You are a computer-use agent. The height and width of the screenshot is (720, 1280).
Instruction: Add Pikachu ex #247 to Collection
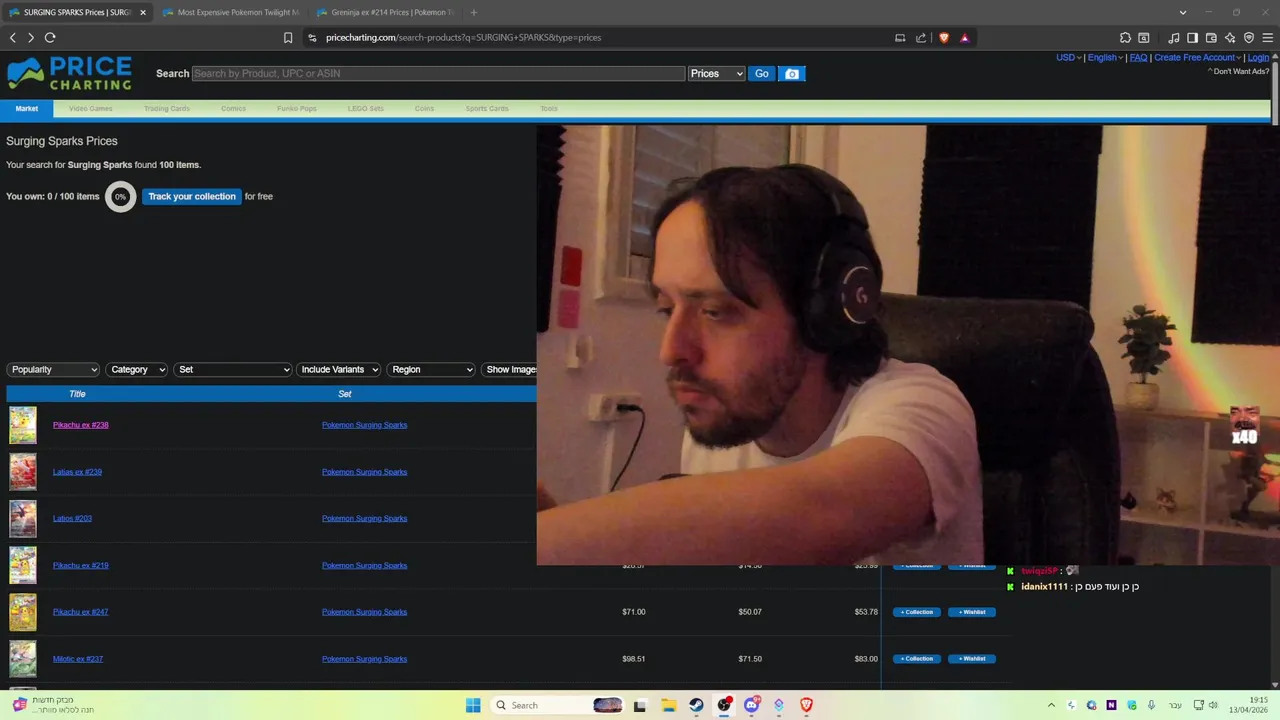tap(917, 612)
